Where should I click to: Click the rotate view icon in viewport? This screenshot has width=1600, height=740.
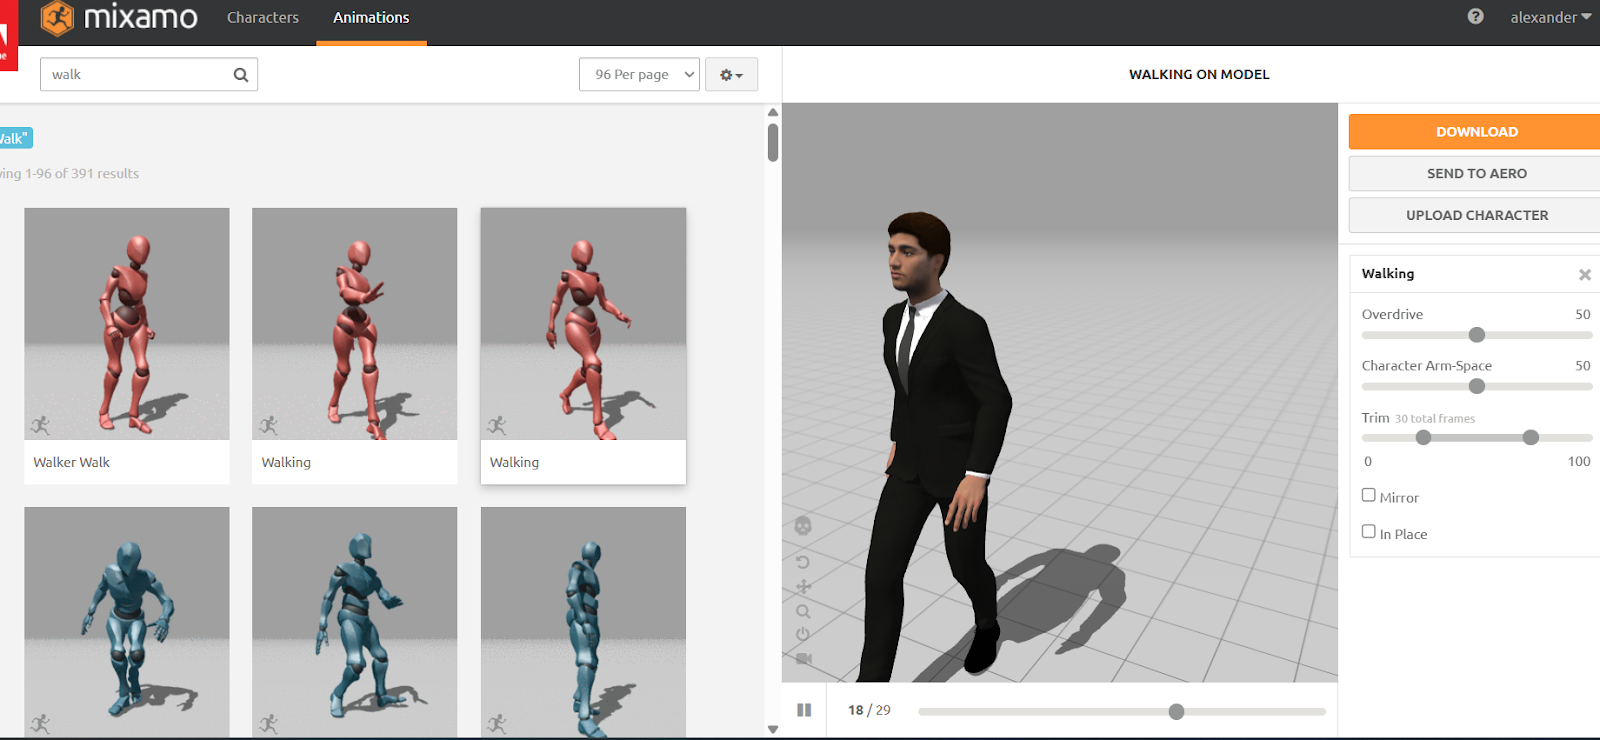[803, 562]
